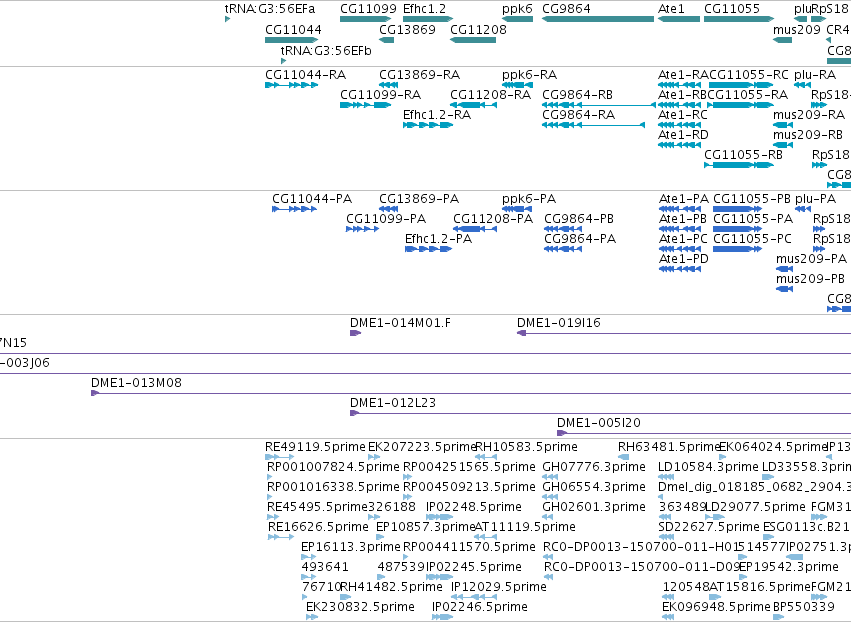This screenshot has height=622, width=851.
Task: Select the EK096948.5prime EST label
Action: 716,607
